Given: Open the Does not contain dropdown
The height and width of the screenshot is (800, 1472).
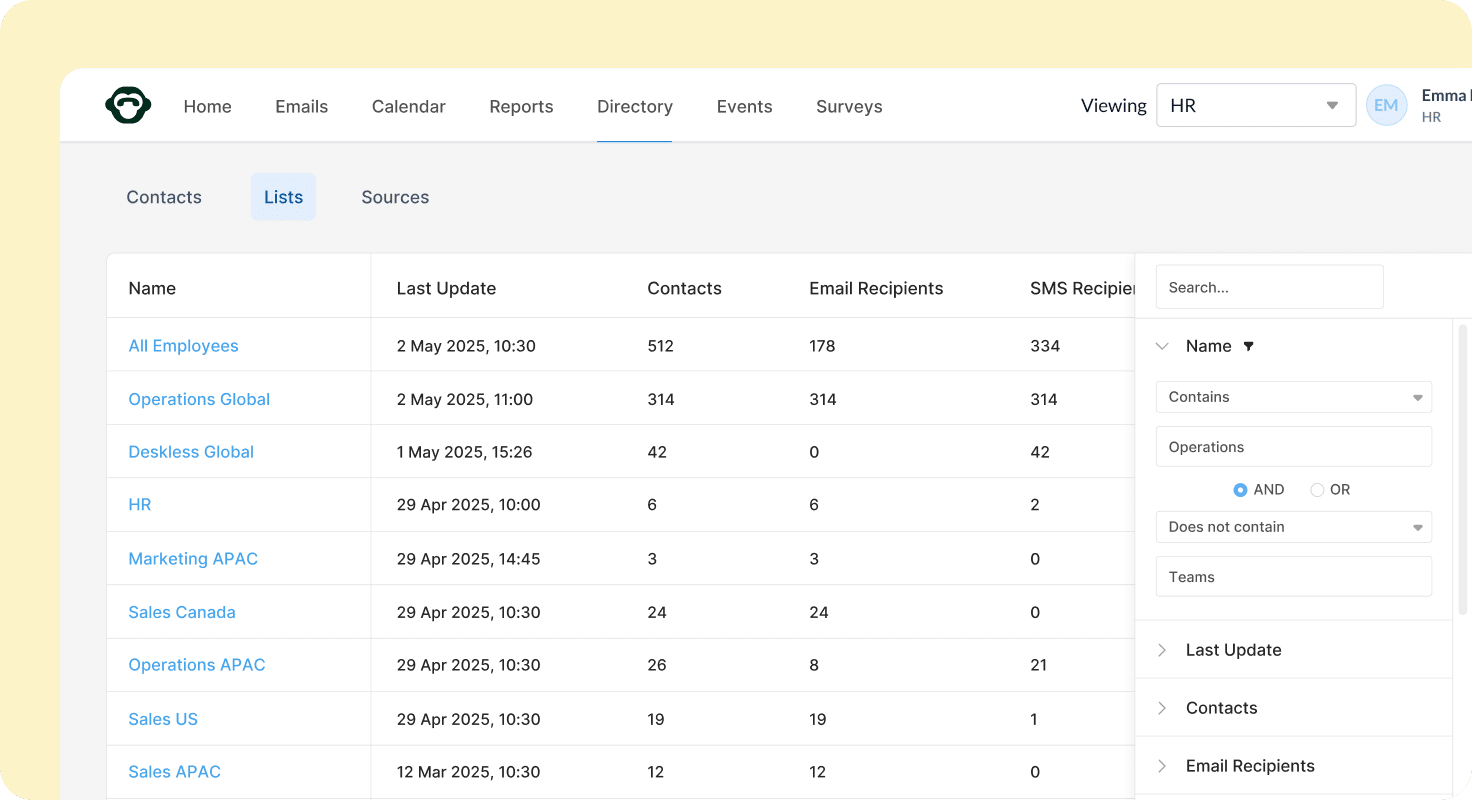Looking at the screenshot, I should (x=1293, y=527).
